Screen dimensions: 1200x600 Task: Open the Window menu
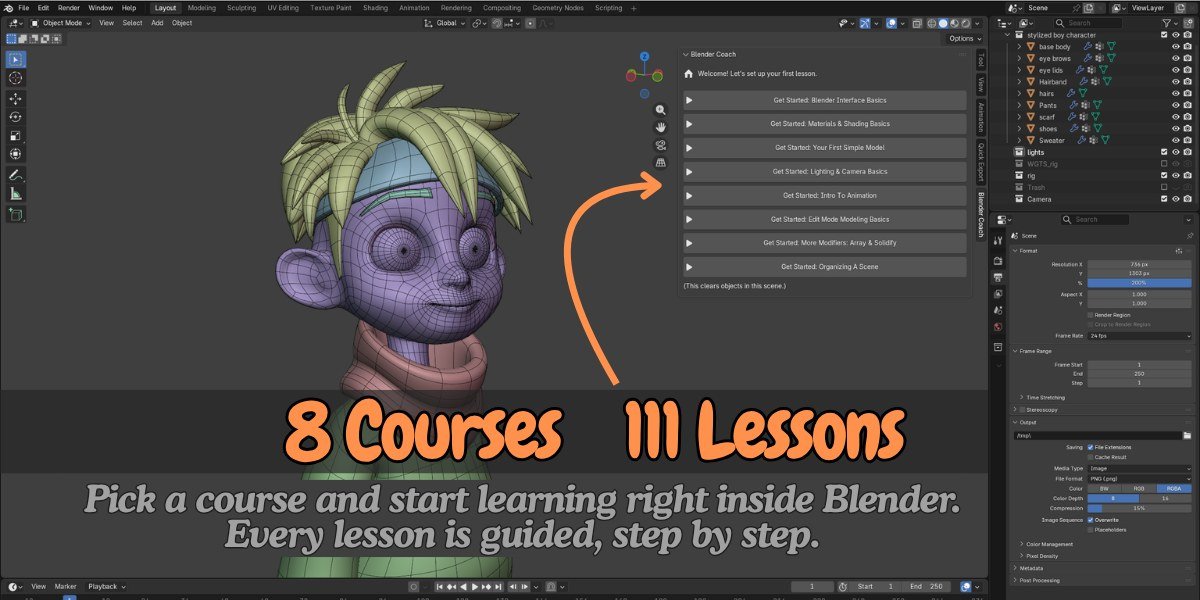point(100,7)
